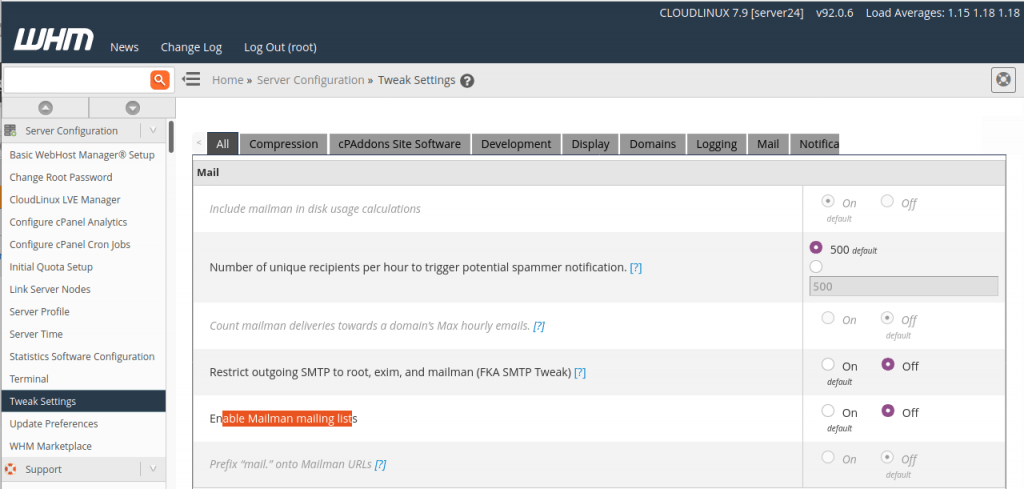Open Basic WebHost Manager Setup
This screenshot has width=1024, height=489.
click(x=82, y=155)
